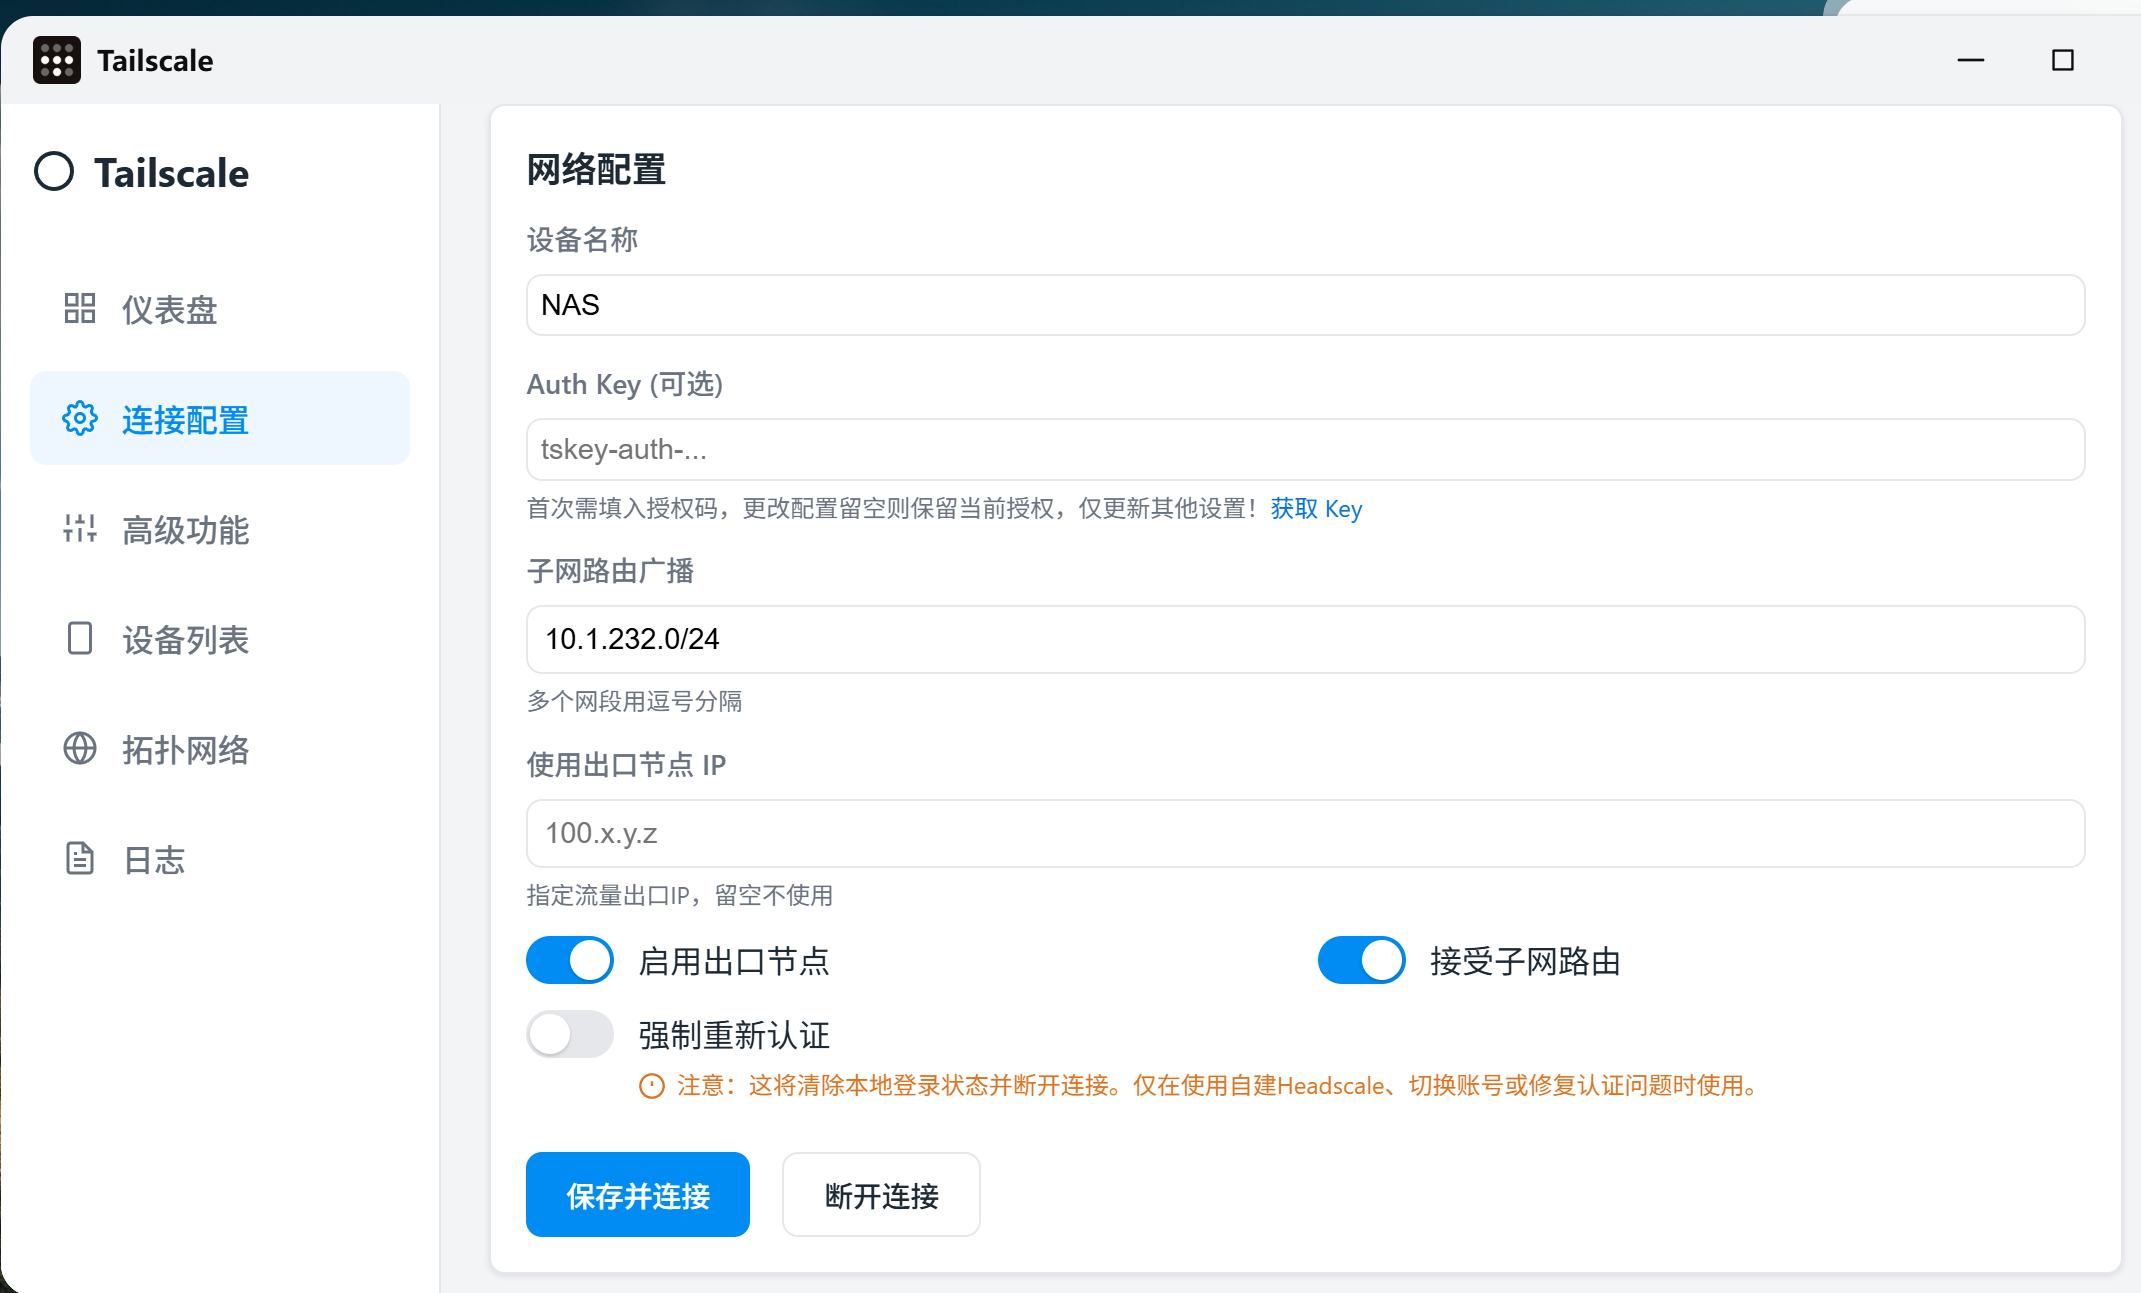Click the sliders icon beside 高级功能
Image resolution: width=2141 pixels, height=1293 pixels.
point(80,529)
